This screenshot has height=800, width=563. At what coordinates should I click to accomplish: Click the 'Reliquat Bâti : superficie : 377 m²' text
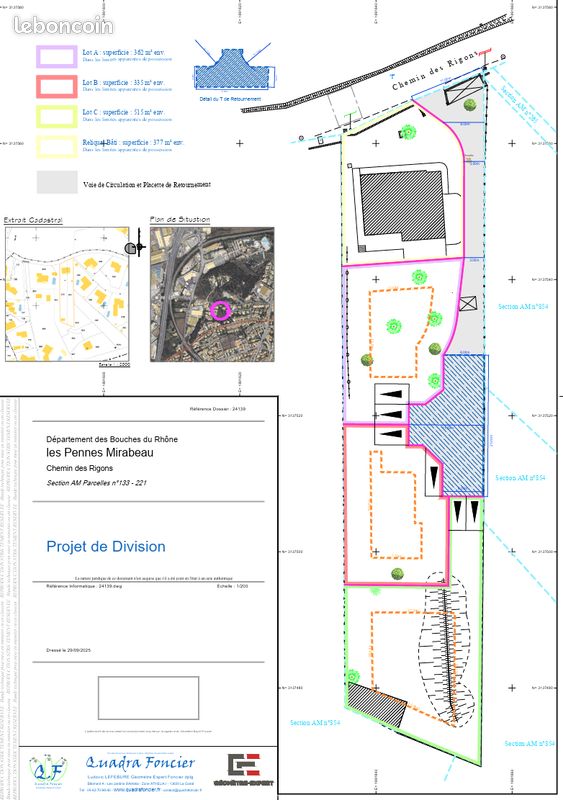point(133,142)
